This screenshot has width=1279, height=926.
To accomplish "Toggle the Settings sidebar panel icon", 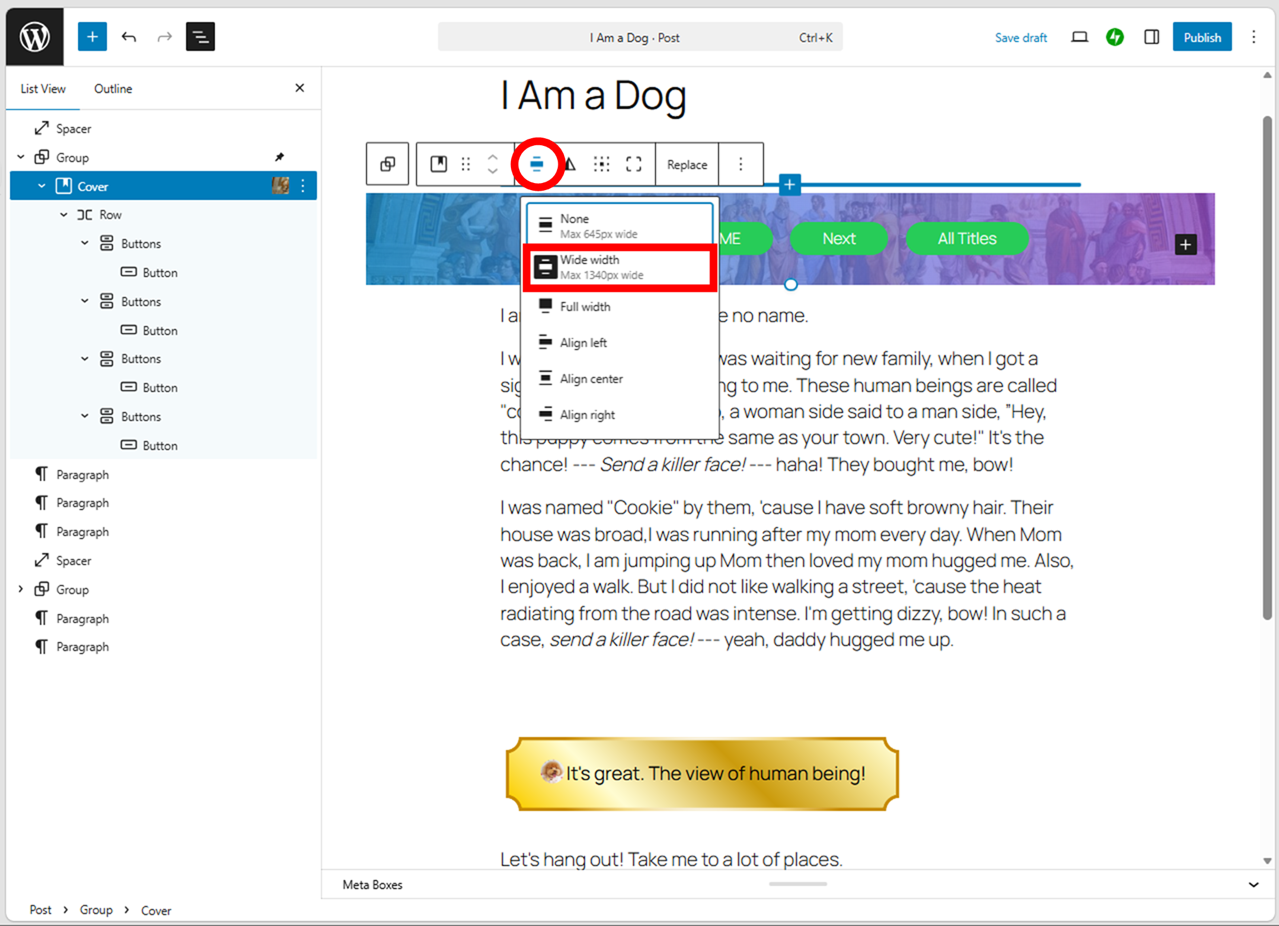I will (x=1152, y=37).
